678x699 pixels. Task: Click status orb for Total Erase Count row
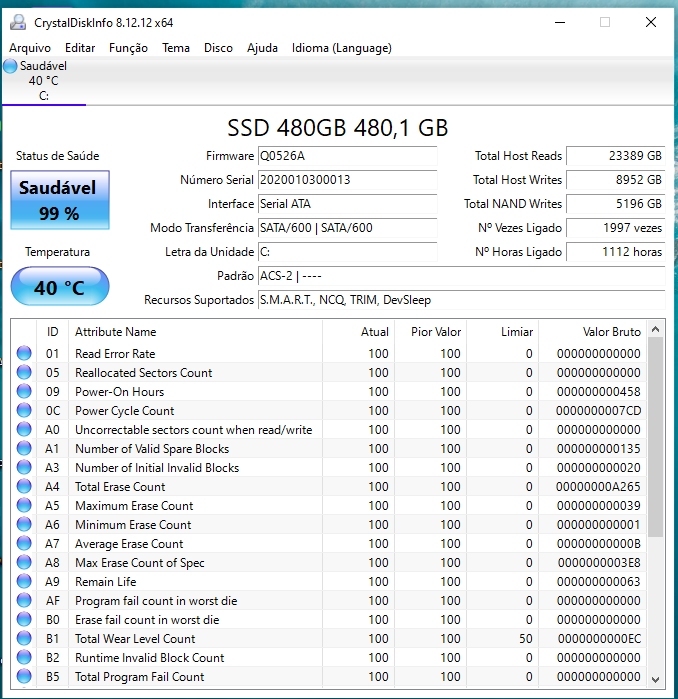[24, 486]
